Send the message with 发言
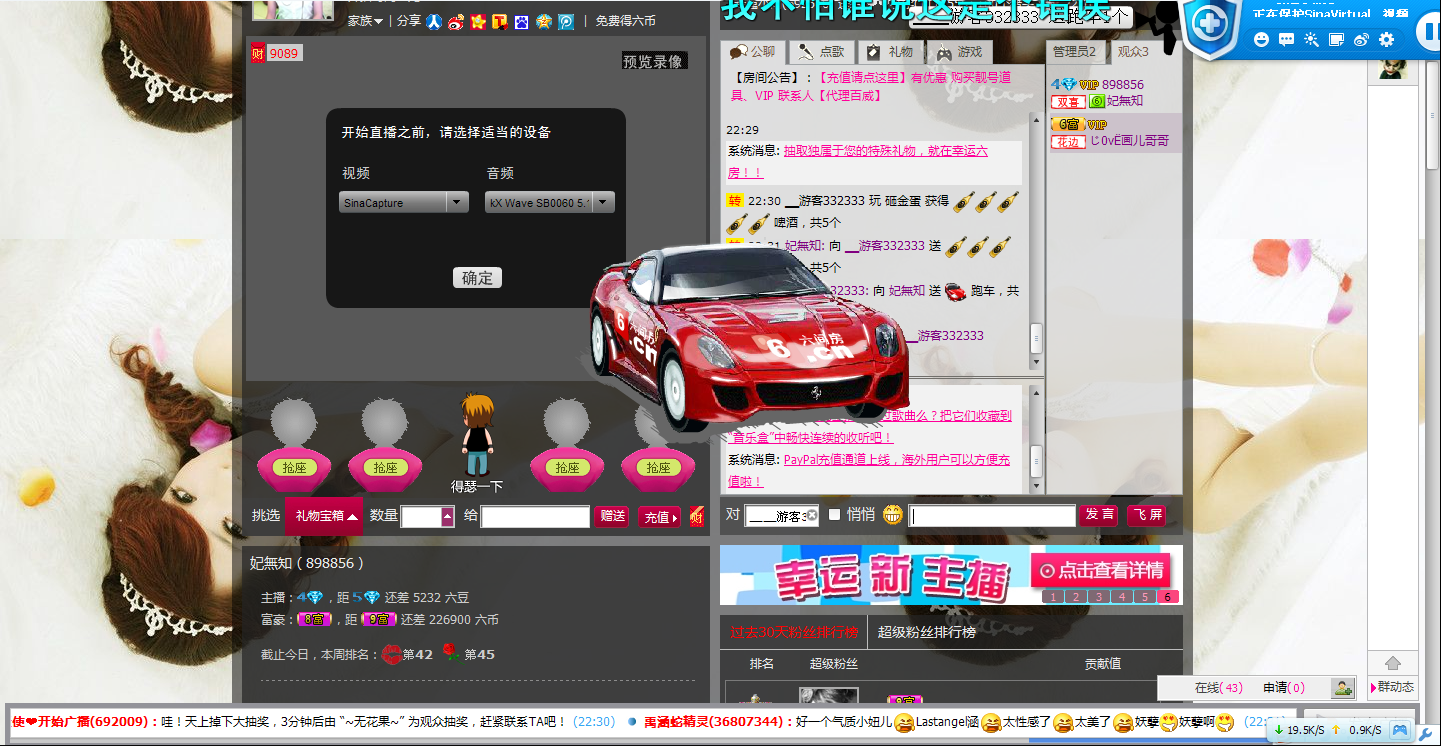This screenshot has height=746, width=1441. click(x=1099, y=515)
